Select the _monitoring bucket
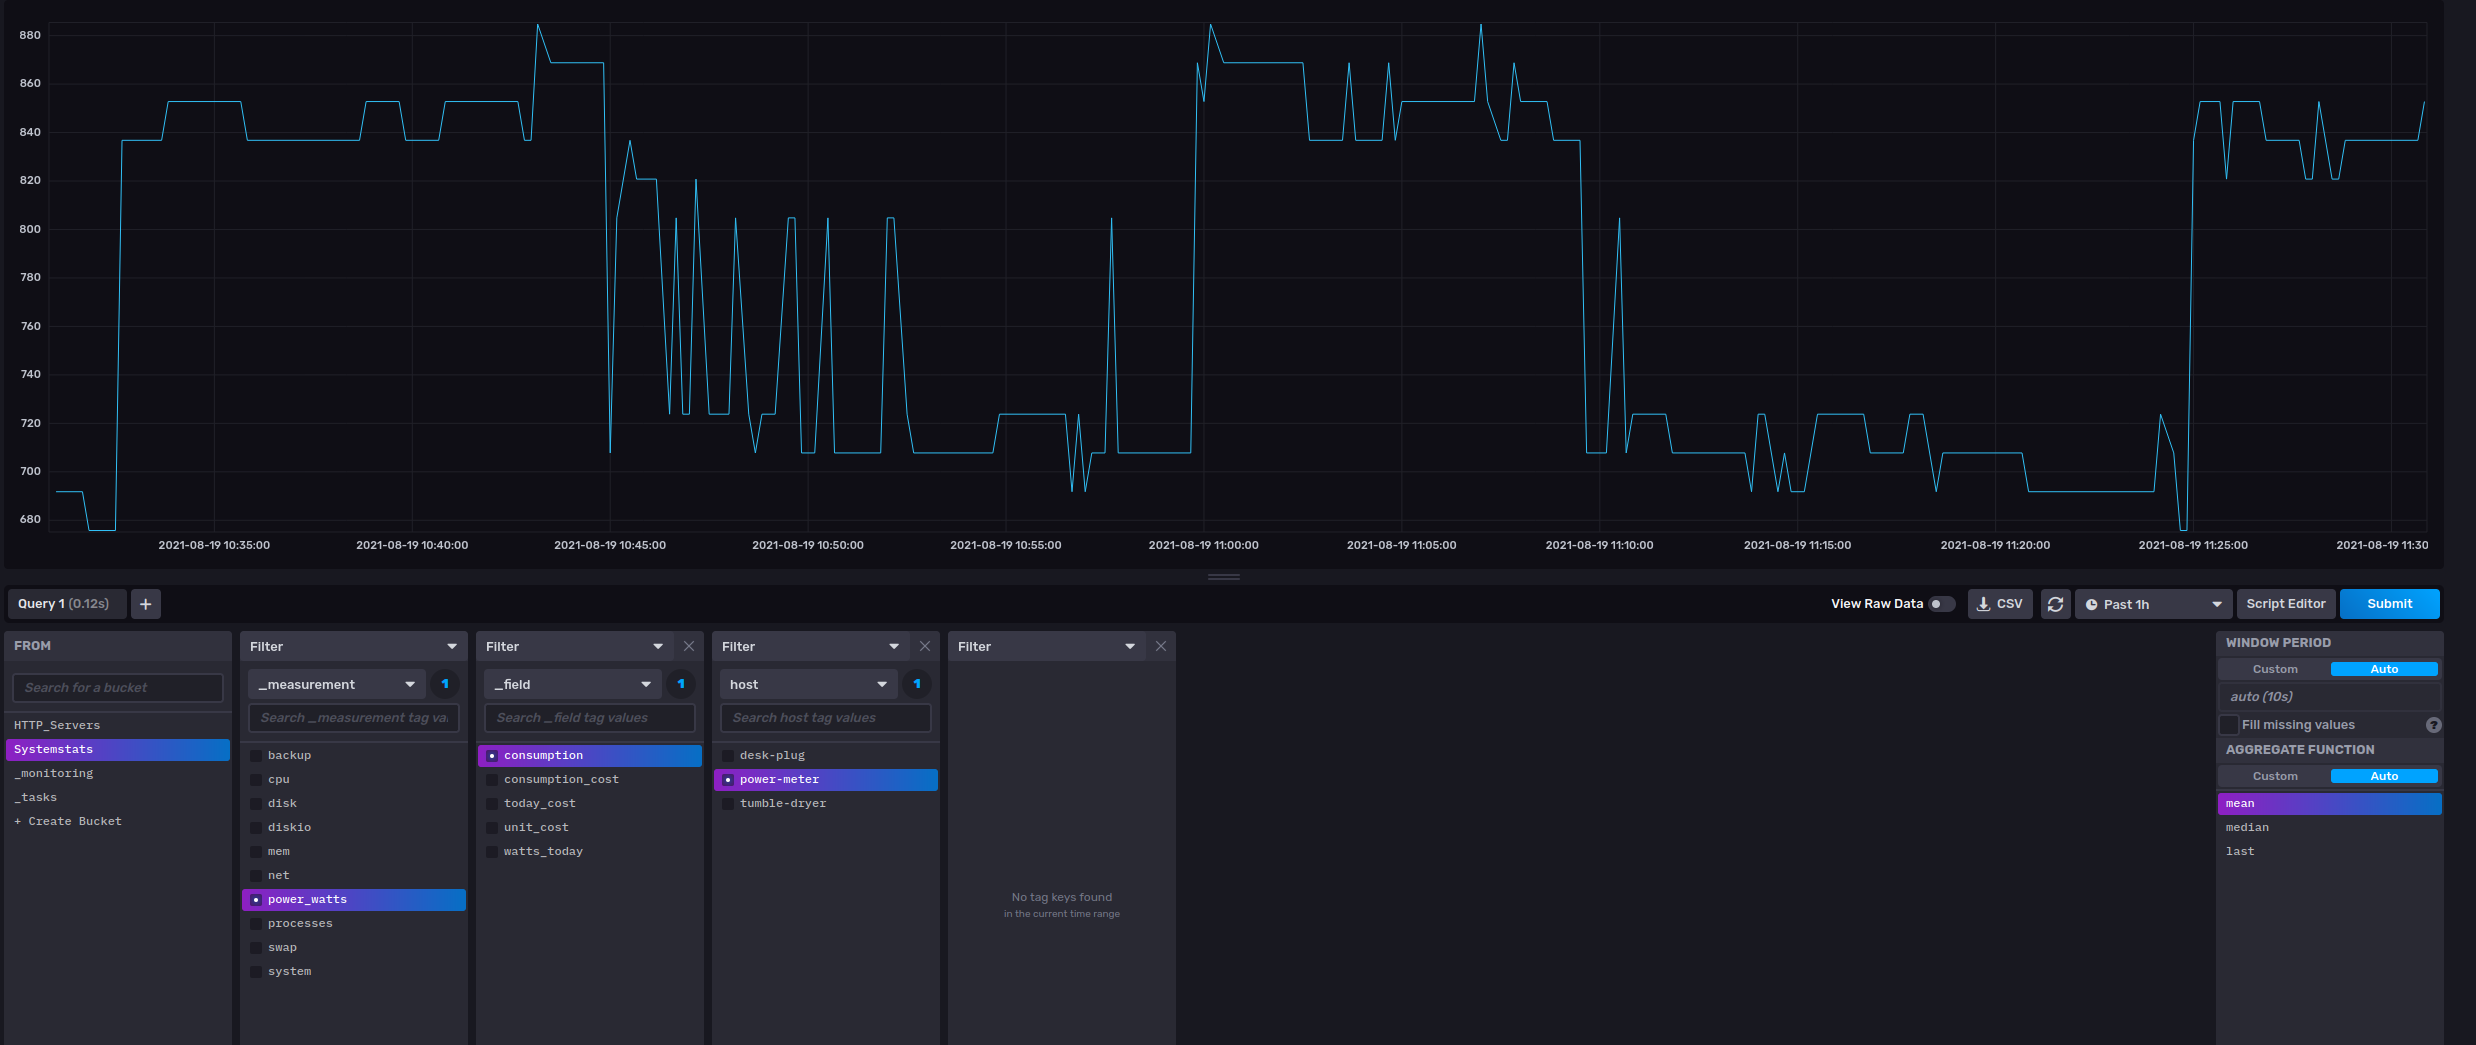This screenshot has width=2476, height=1045. pos(118,774)
